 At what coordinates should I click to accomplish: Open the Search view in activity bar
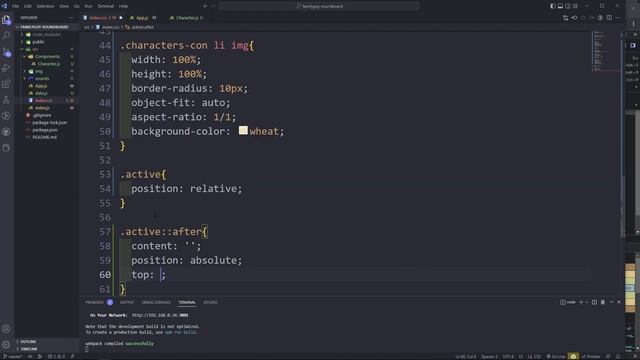pyautogui.click(x=6, y=36)
